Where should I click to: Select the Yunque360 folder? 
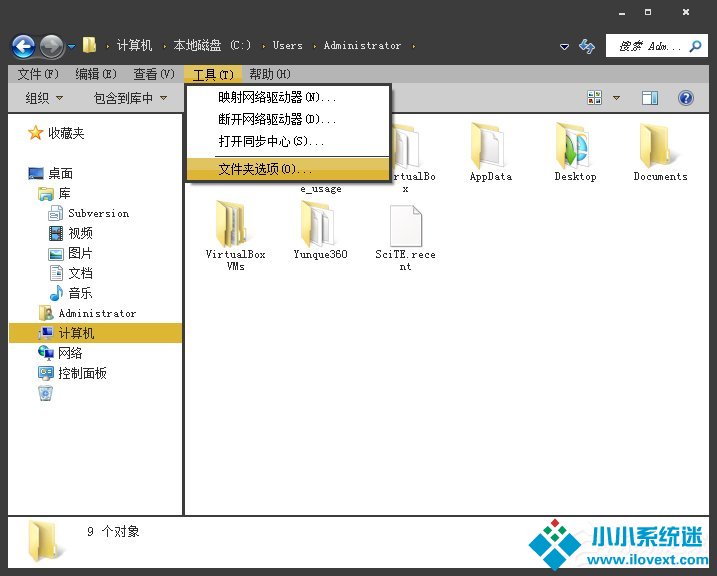point(320,230)
